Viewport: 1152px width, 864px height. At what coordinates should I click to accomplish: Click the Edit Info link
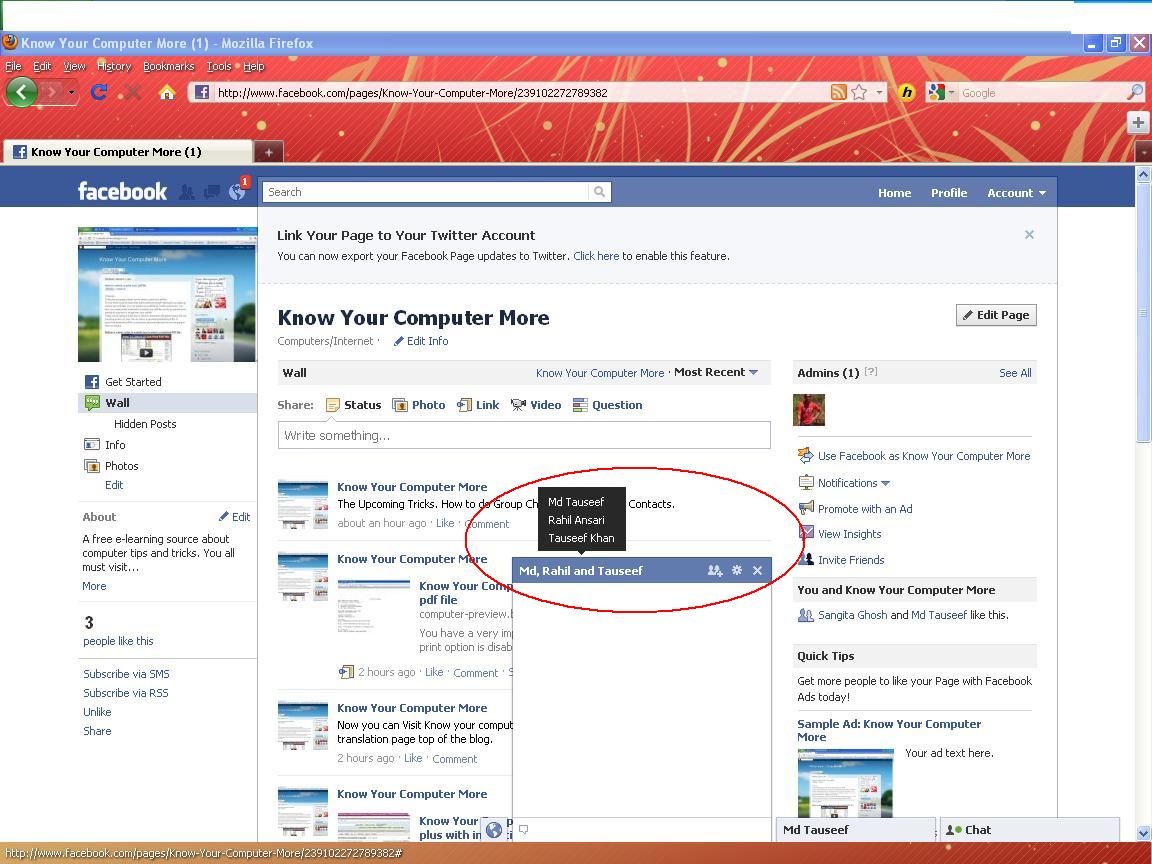[420, 341]
